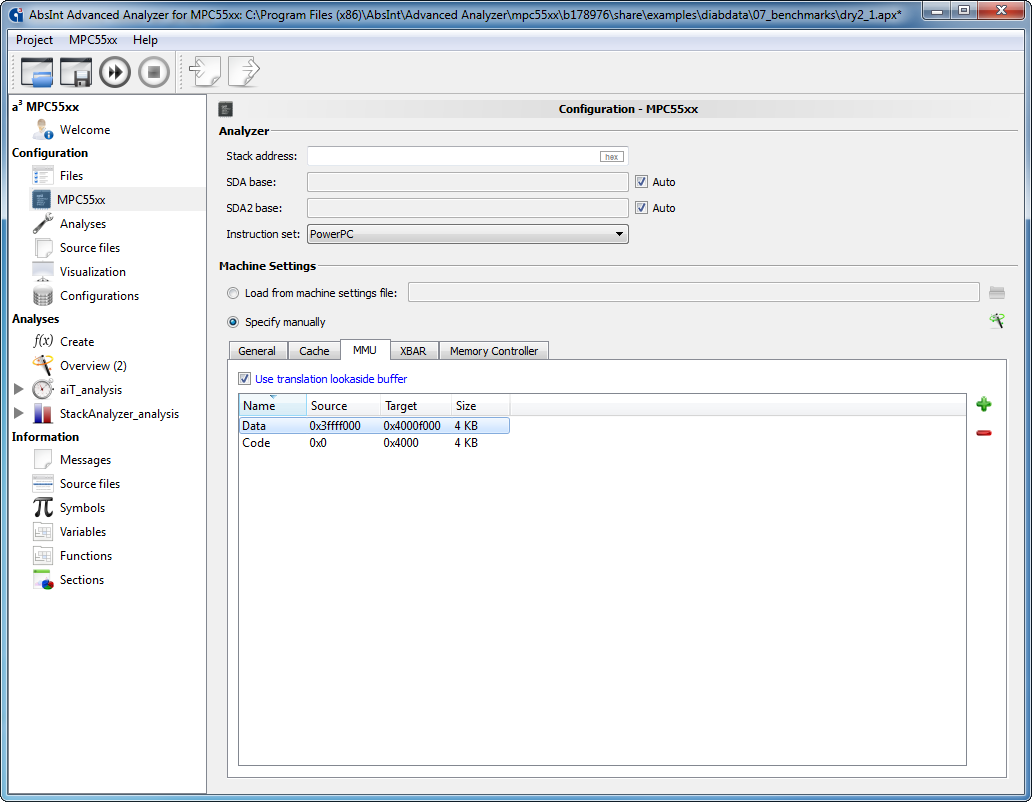Viewport: 1032px width, 802px height.
Task: Export document toolbar icon
Action: [x=244, y=71]
